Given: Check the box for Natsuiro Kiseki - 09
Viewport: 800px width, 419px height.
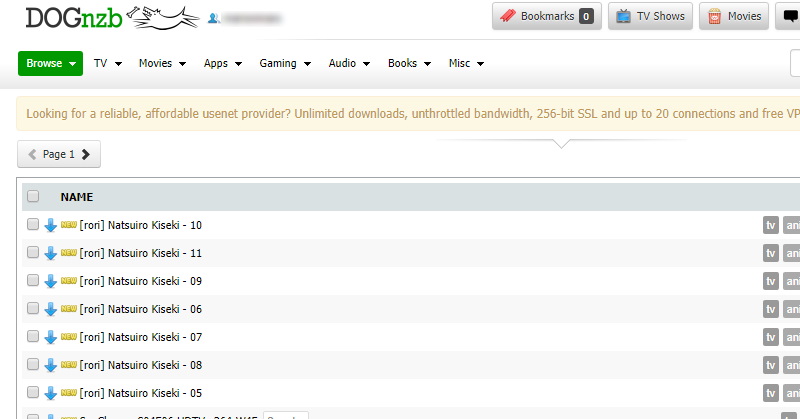Looking at the screenshot, I should coord(33,281).
